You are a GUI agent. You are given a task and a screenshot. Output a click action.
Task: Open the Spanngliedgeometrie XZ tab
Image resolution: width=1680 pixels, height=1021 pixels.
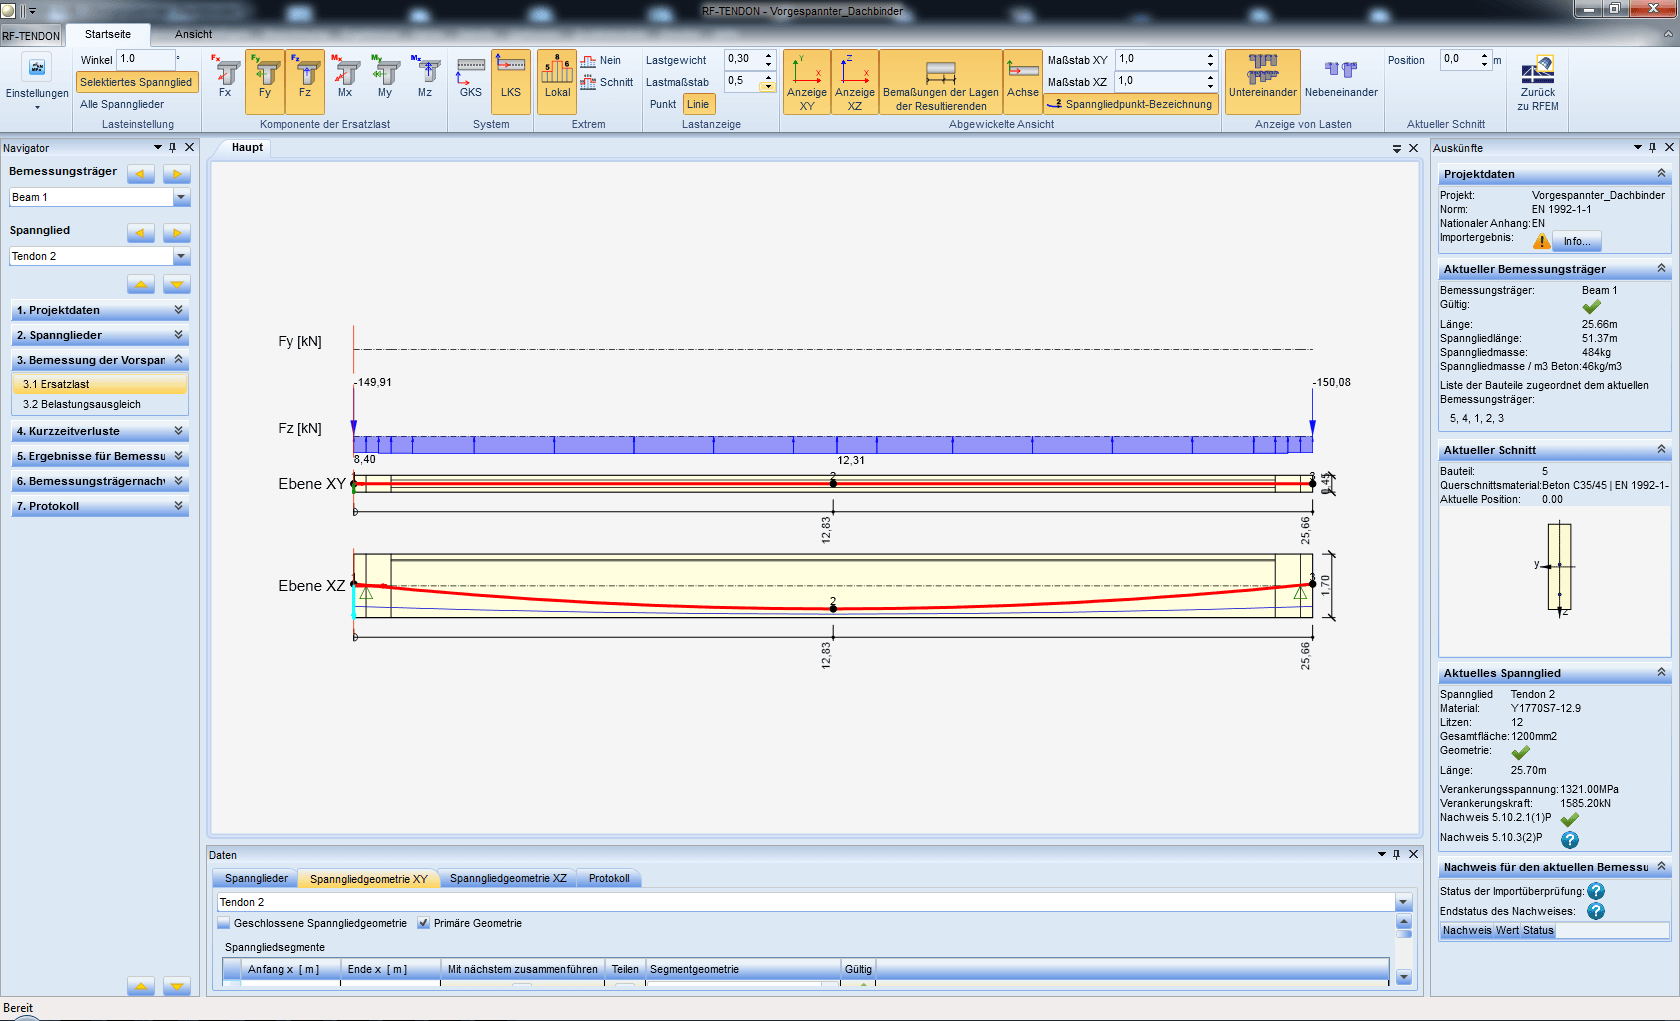pyautogui.click(x=508, y=878)
